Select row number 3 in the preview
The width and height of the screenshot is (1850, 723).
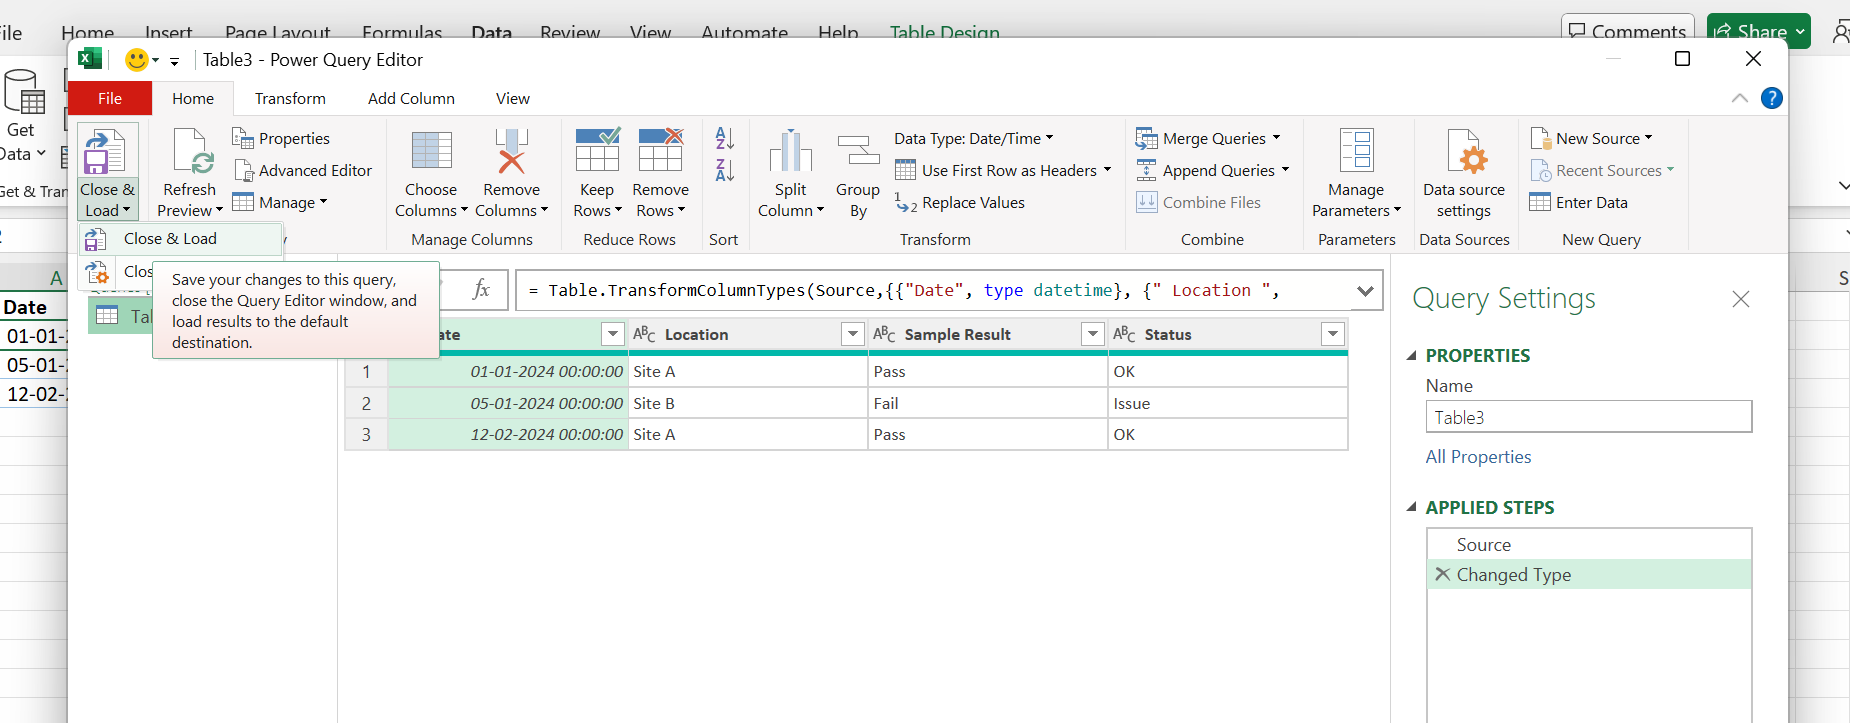pyautogui.click(x=366, y=434)
